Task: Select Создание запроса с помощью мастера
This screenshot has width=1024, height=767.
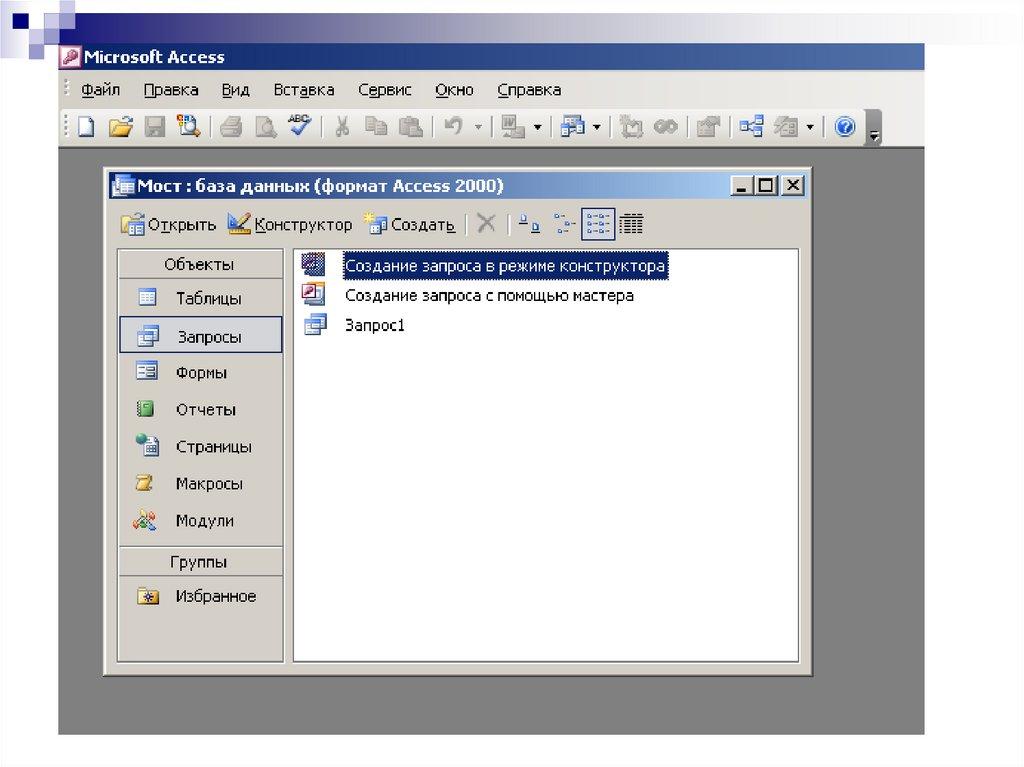Action: pyautogui.click(x=489, y=296)
